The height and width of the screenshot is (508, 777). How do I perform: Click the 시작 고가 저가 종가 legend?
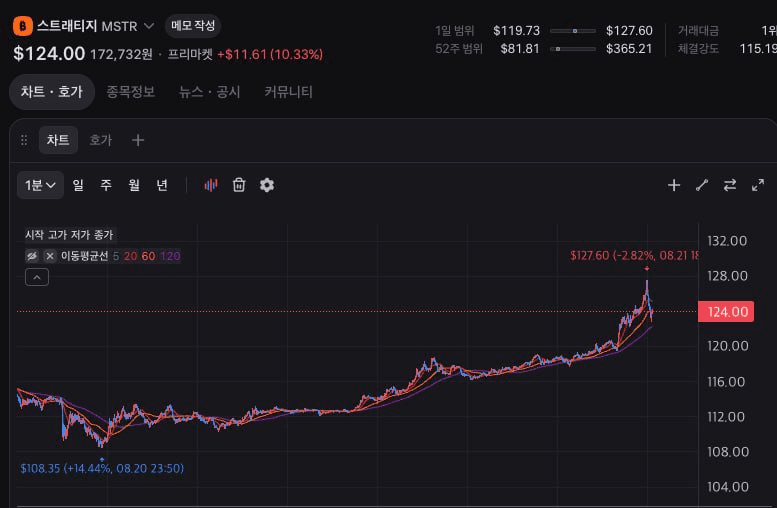click(x=69, y=234)
